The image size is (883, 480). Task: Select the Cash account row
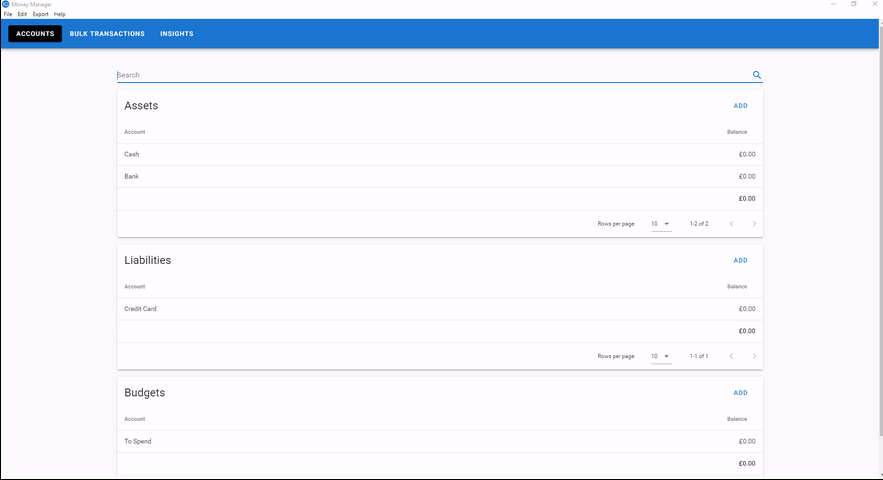(440, 154)
